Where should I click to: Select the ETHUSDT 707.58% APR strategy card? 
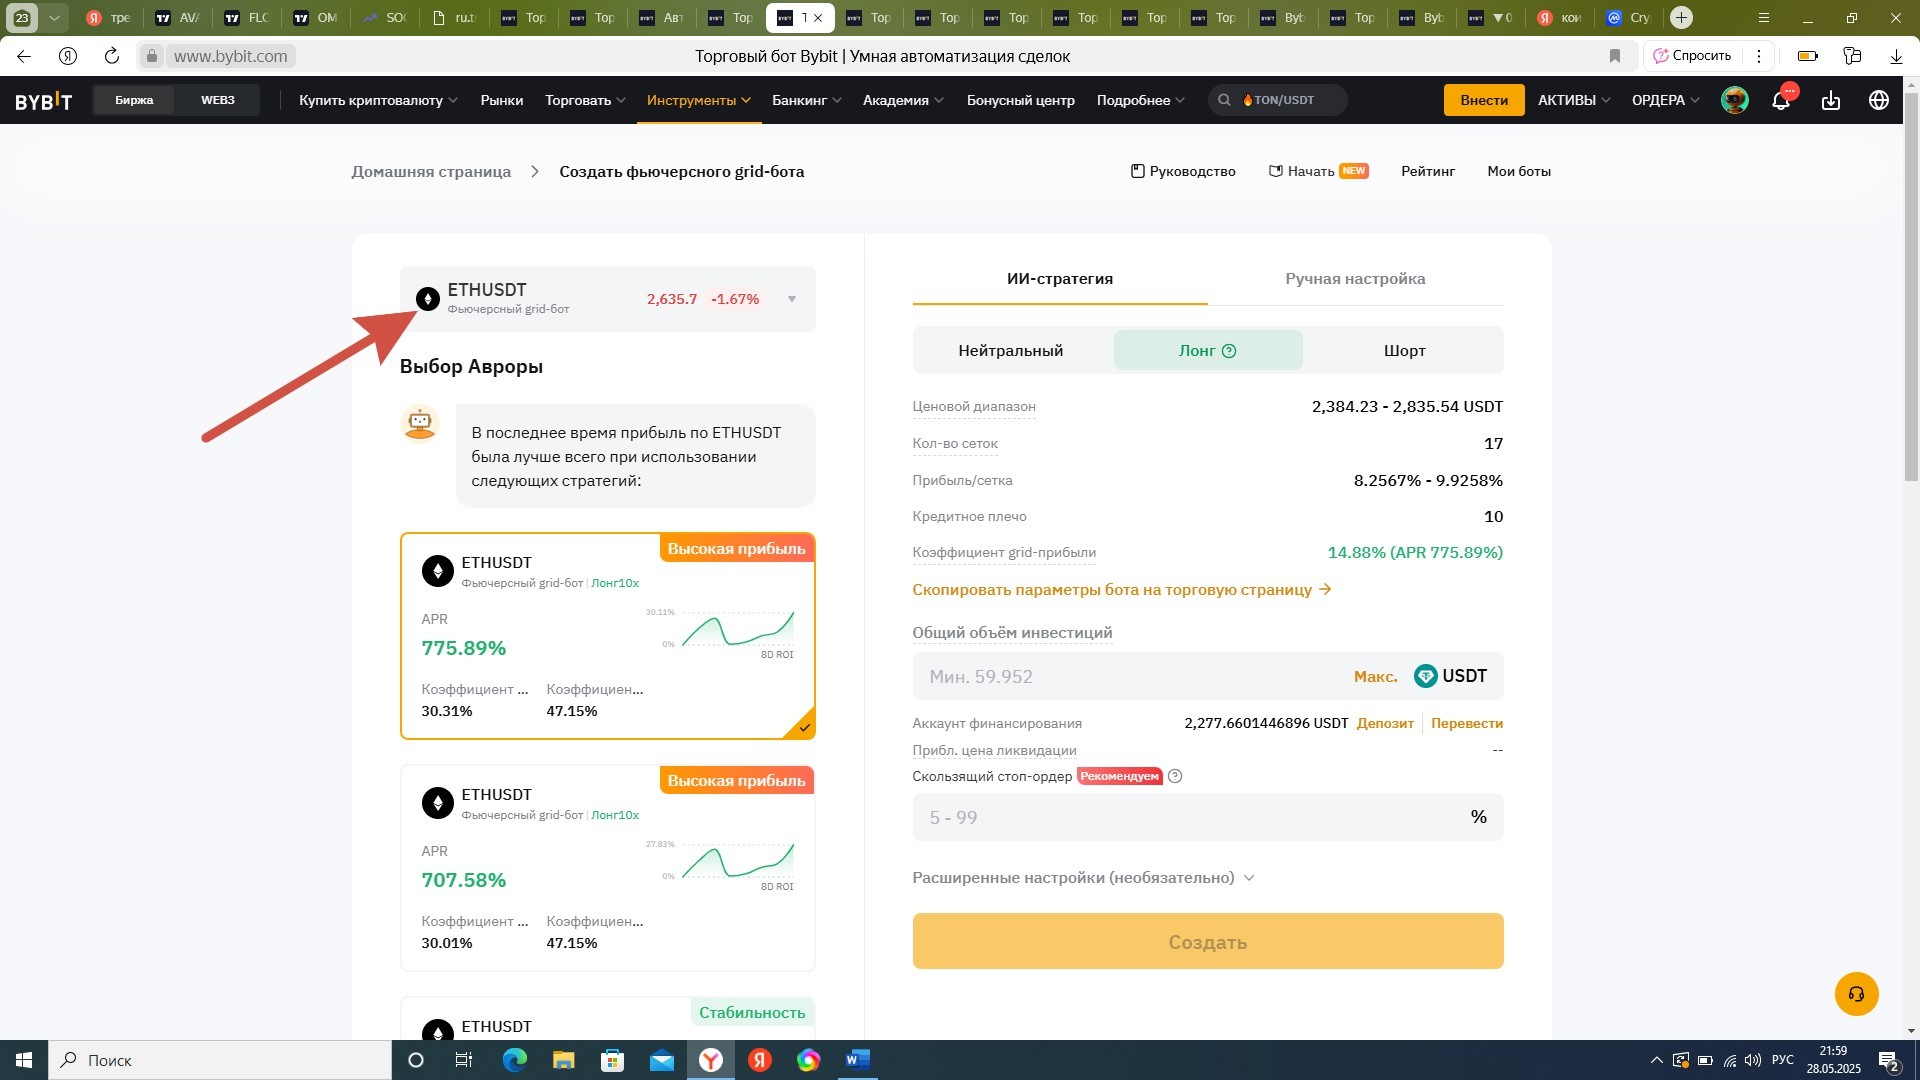click(x=608, y=868)
